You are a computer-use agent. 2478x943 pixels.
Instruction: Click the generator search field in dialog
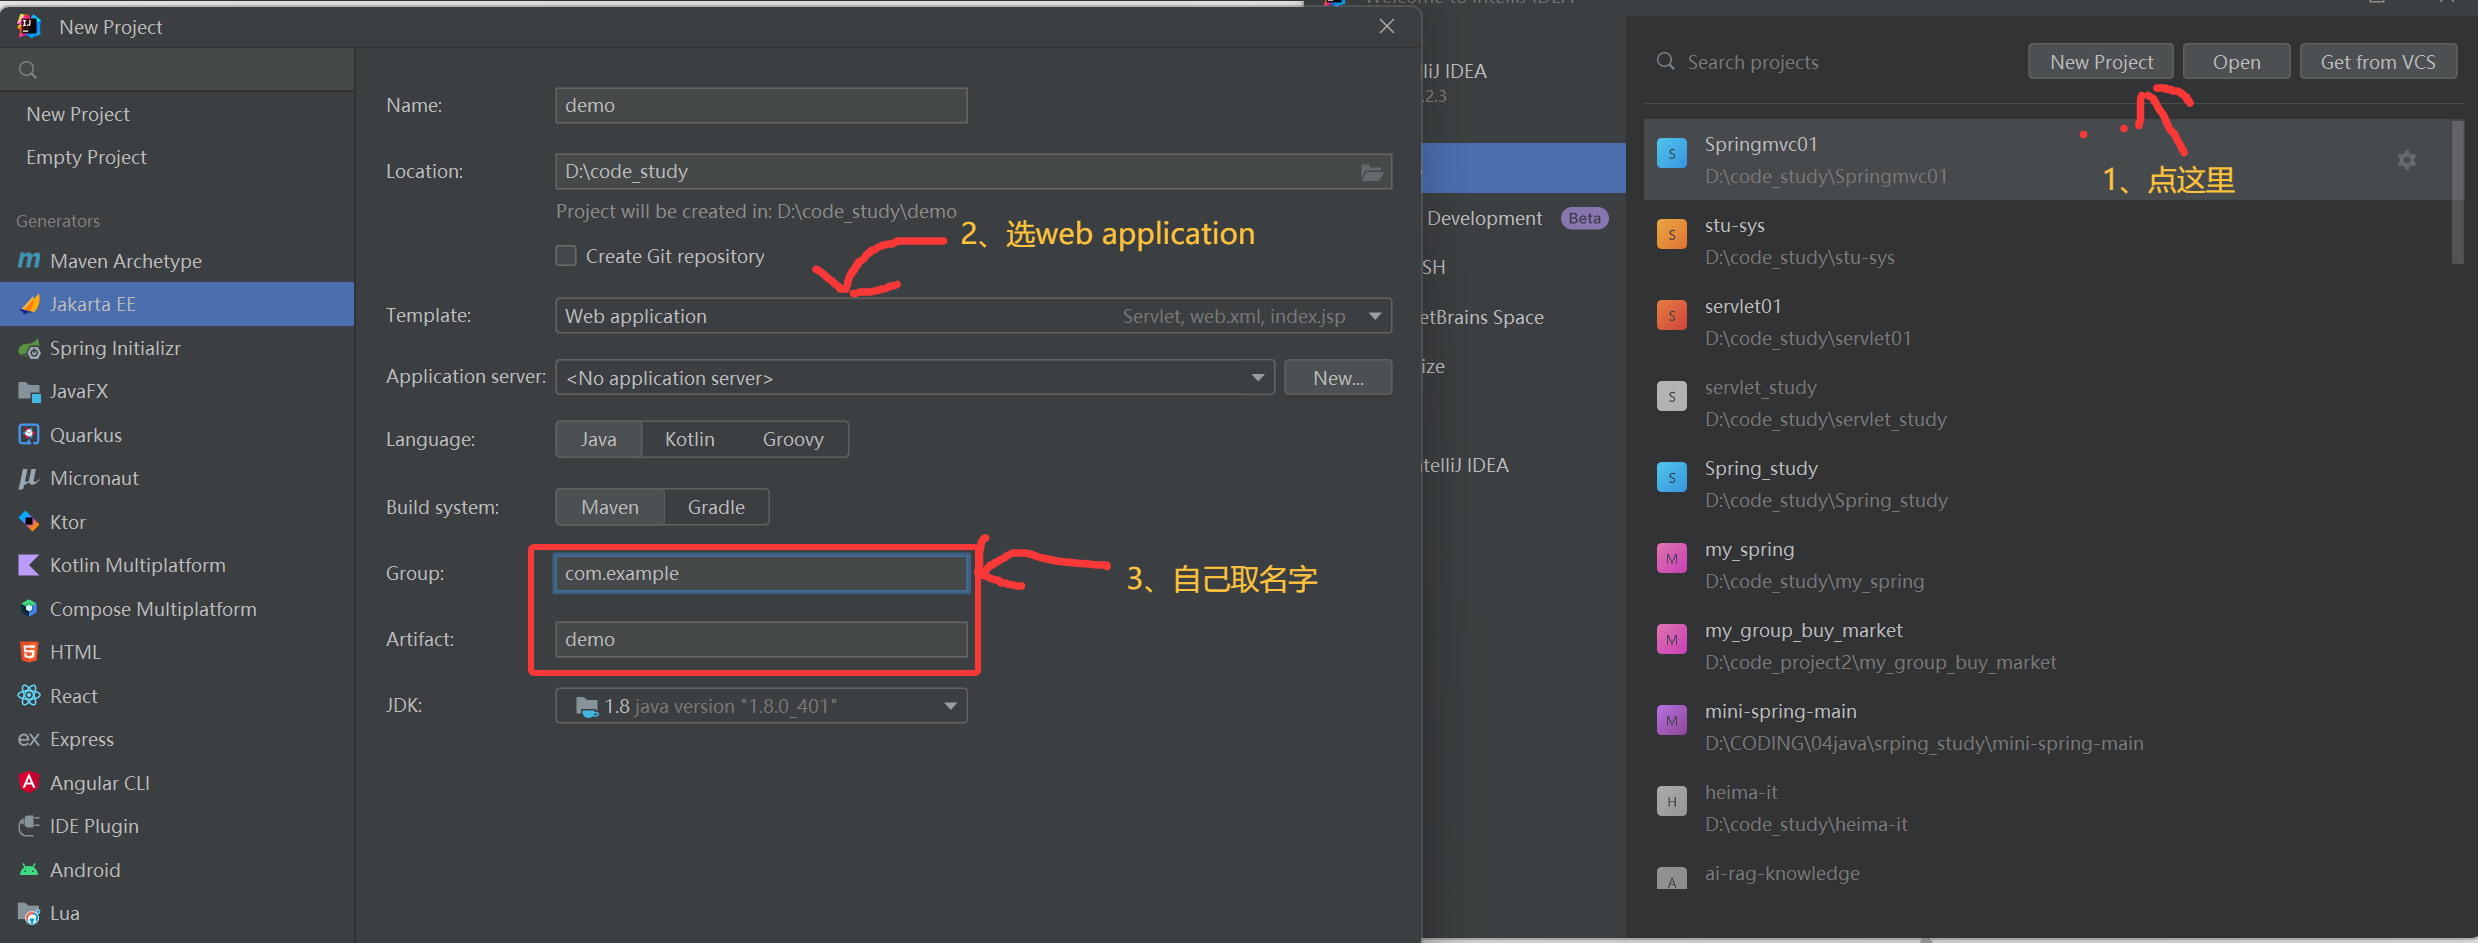[177, 70]
